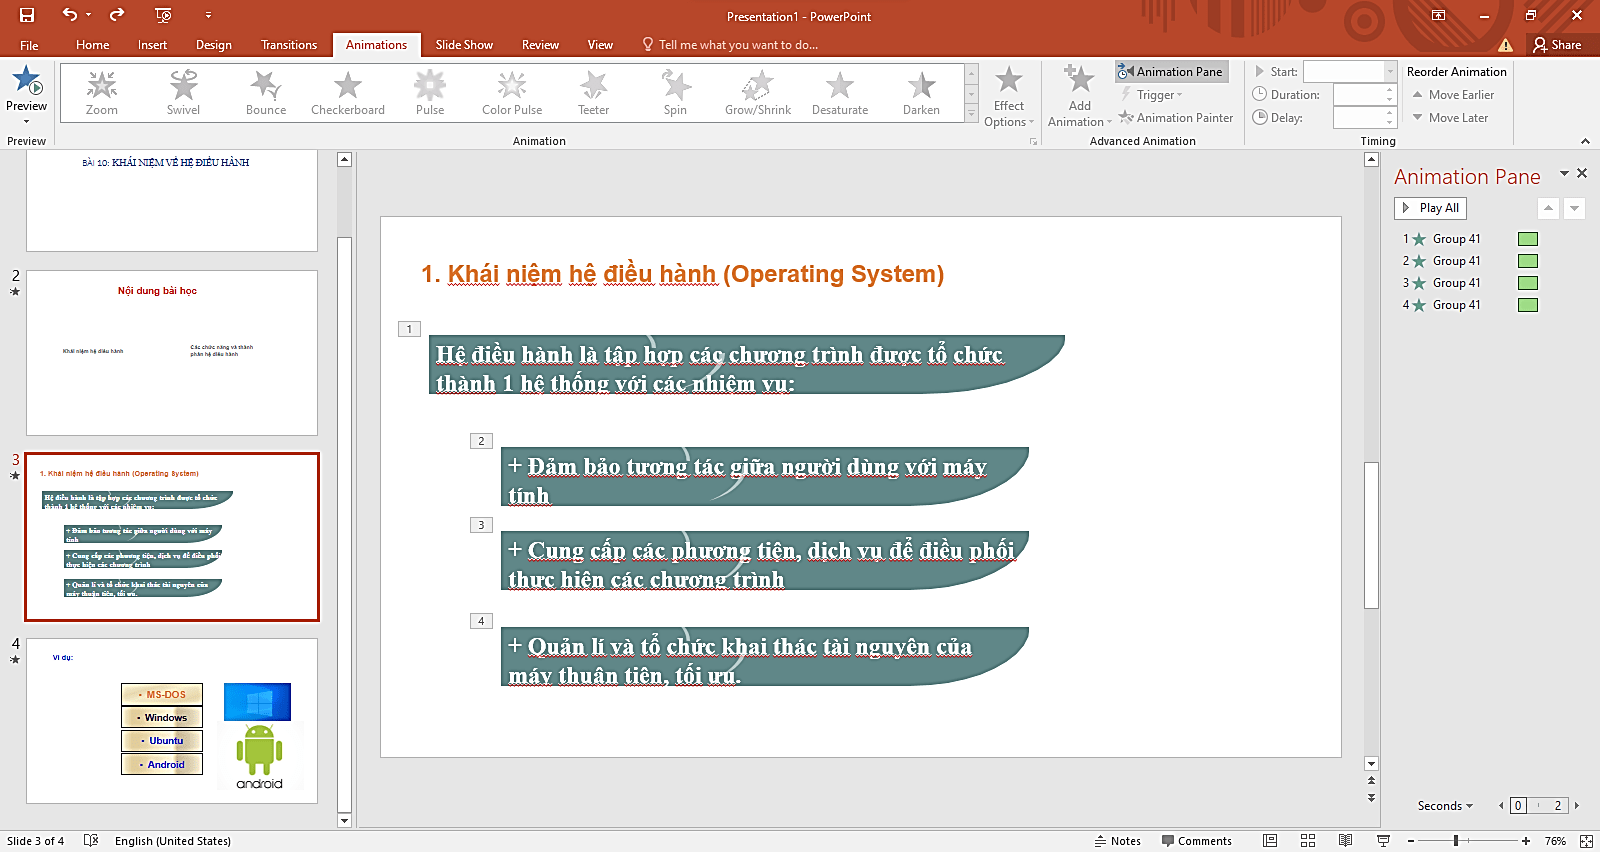Choose the Spin animation effect
Image resolution: width=1600 pixels, height=852 pixels.
675,93
